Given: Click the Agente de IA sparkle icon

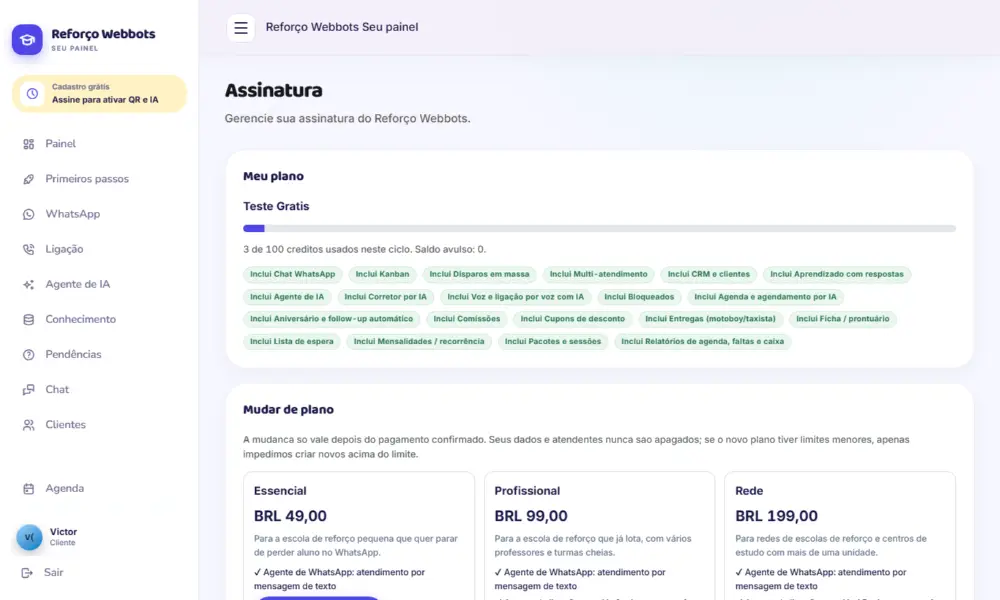Looking at the screenshot, I should click(x=29, y=284).
